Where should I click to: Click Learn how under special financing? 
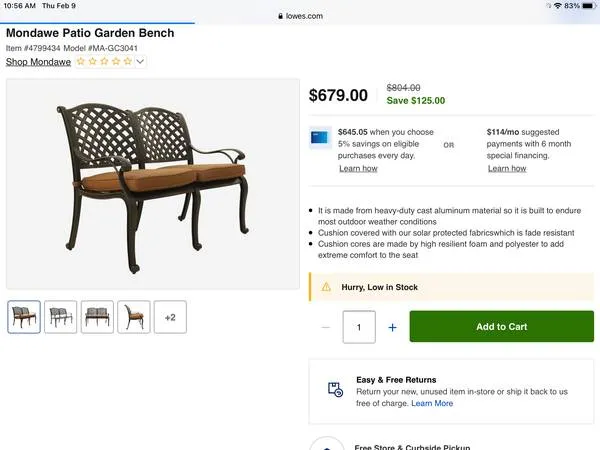507,168
